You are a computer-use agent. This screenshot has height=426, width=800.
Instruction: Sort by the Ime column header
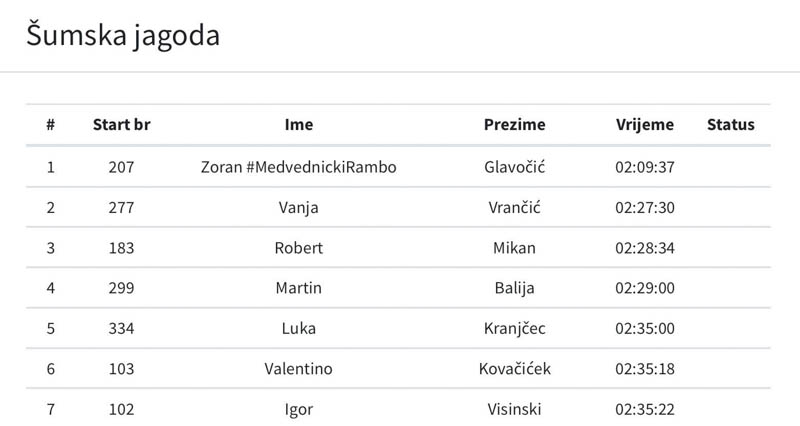click(299, 125)
